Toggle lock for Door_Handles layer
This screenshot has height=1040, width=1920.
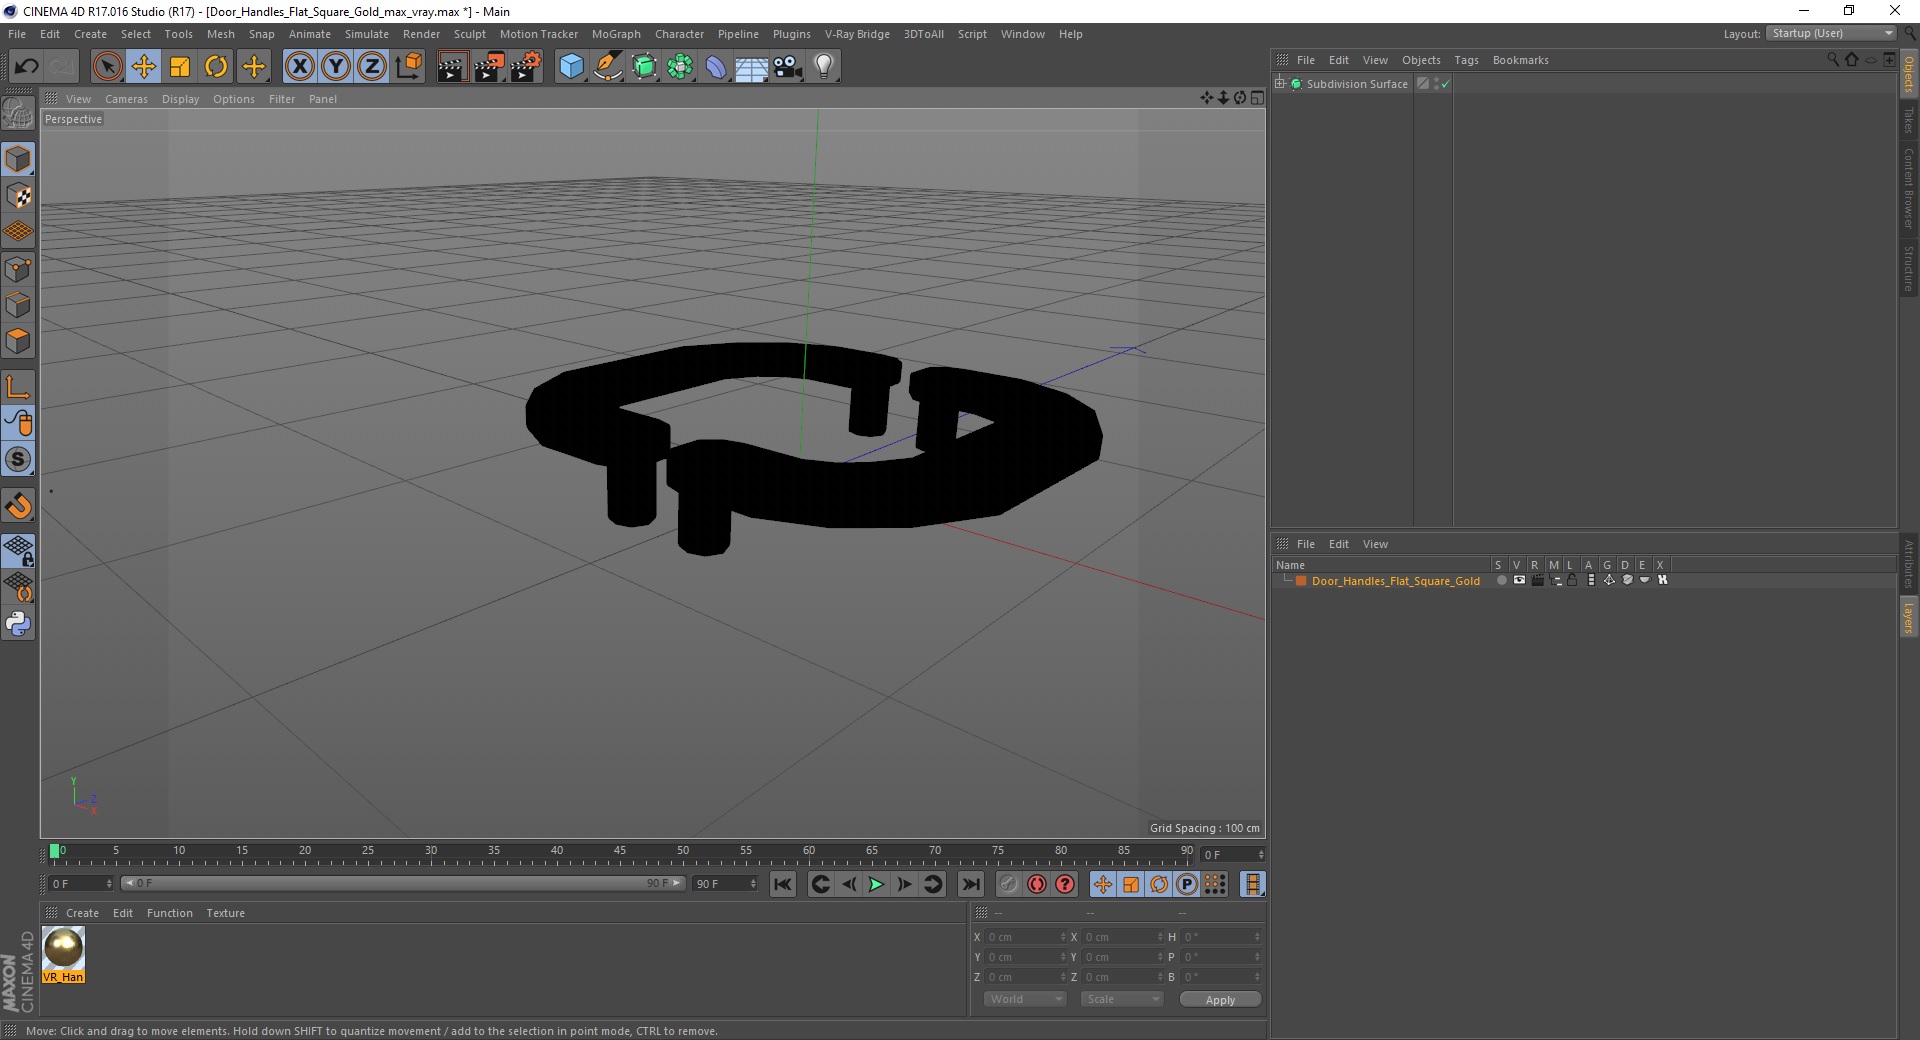tap(1572, 580)
